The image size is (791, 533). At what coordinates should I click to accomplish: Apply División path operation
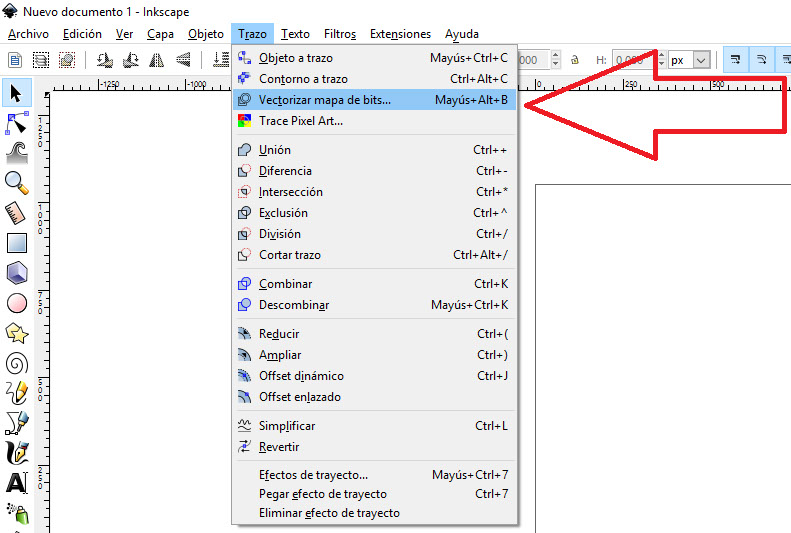coord(375,234)
